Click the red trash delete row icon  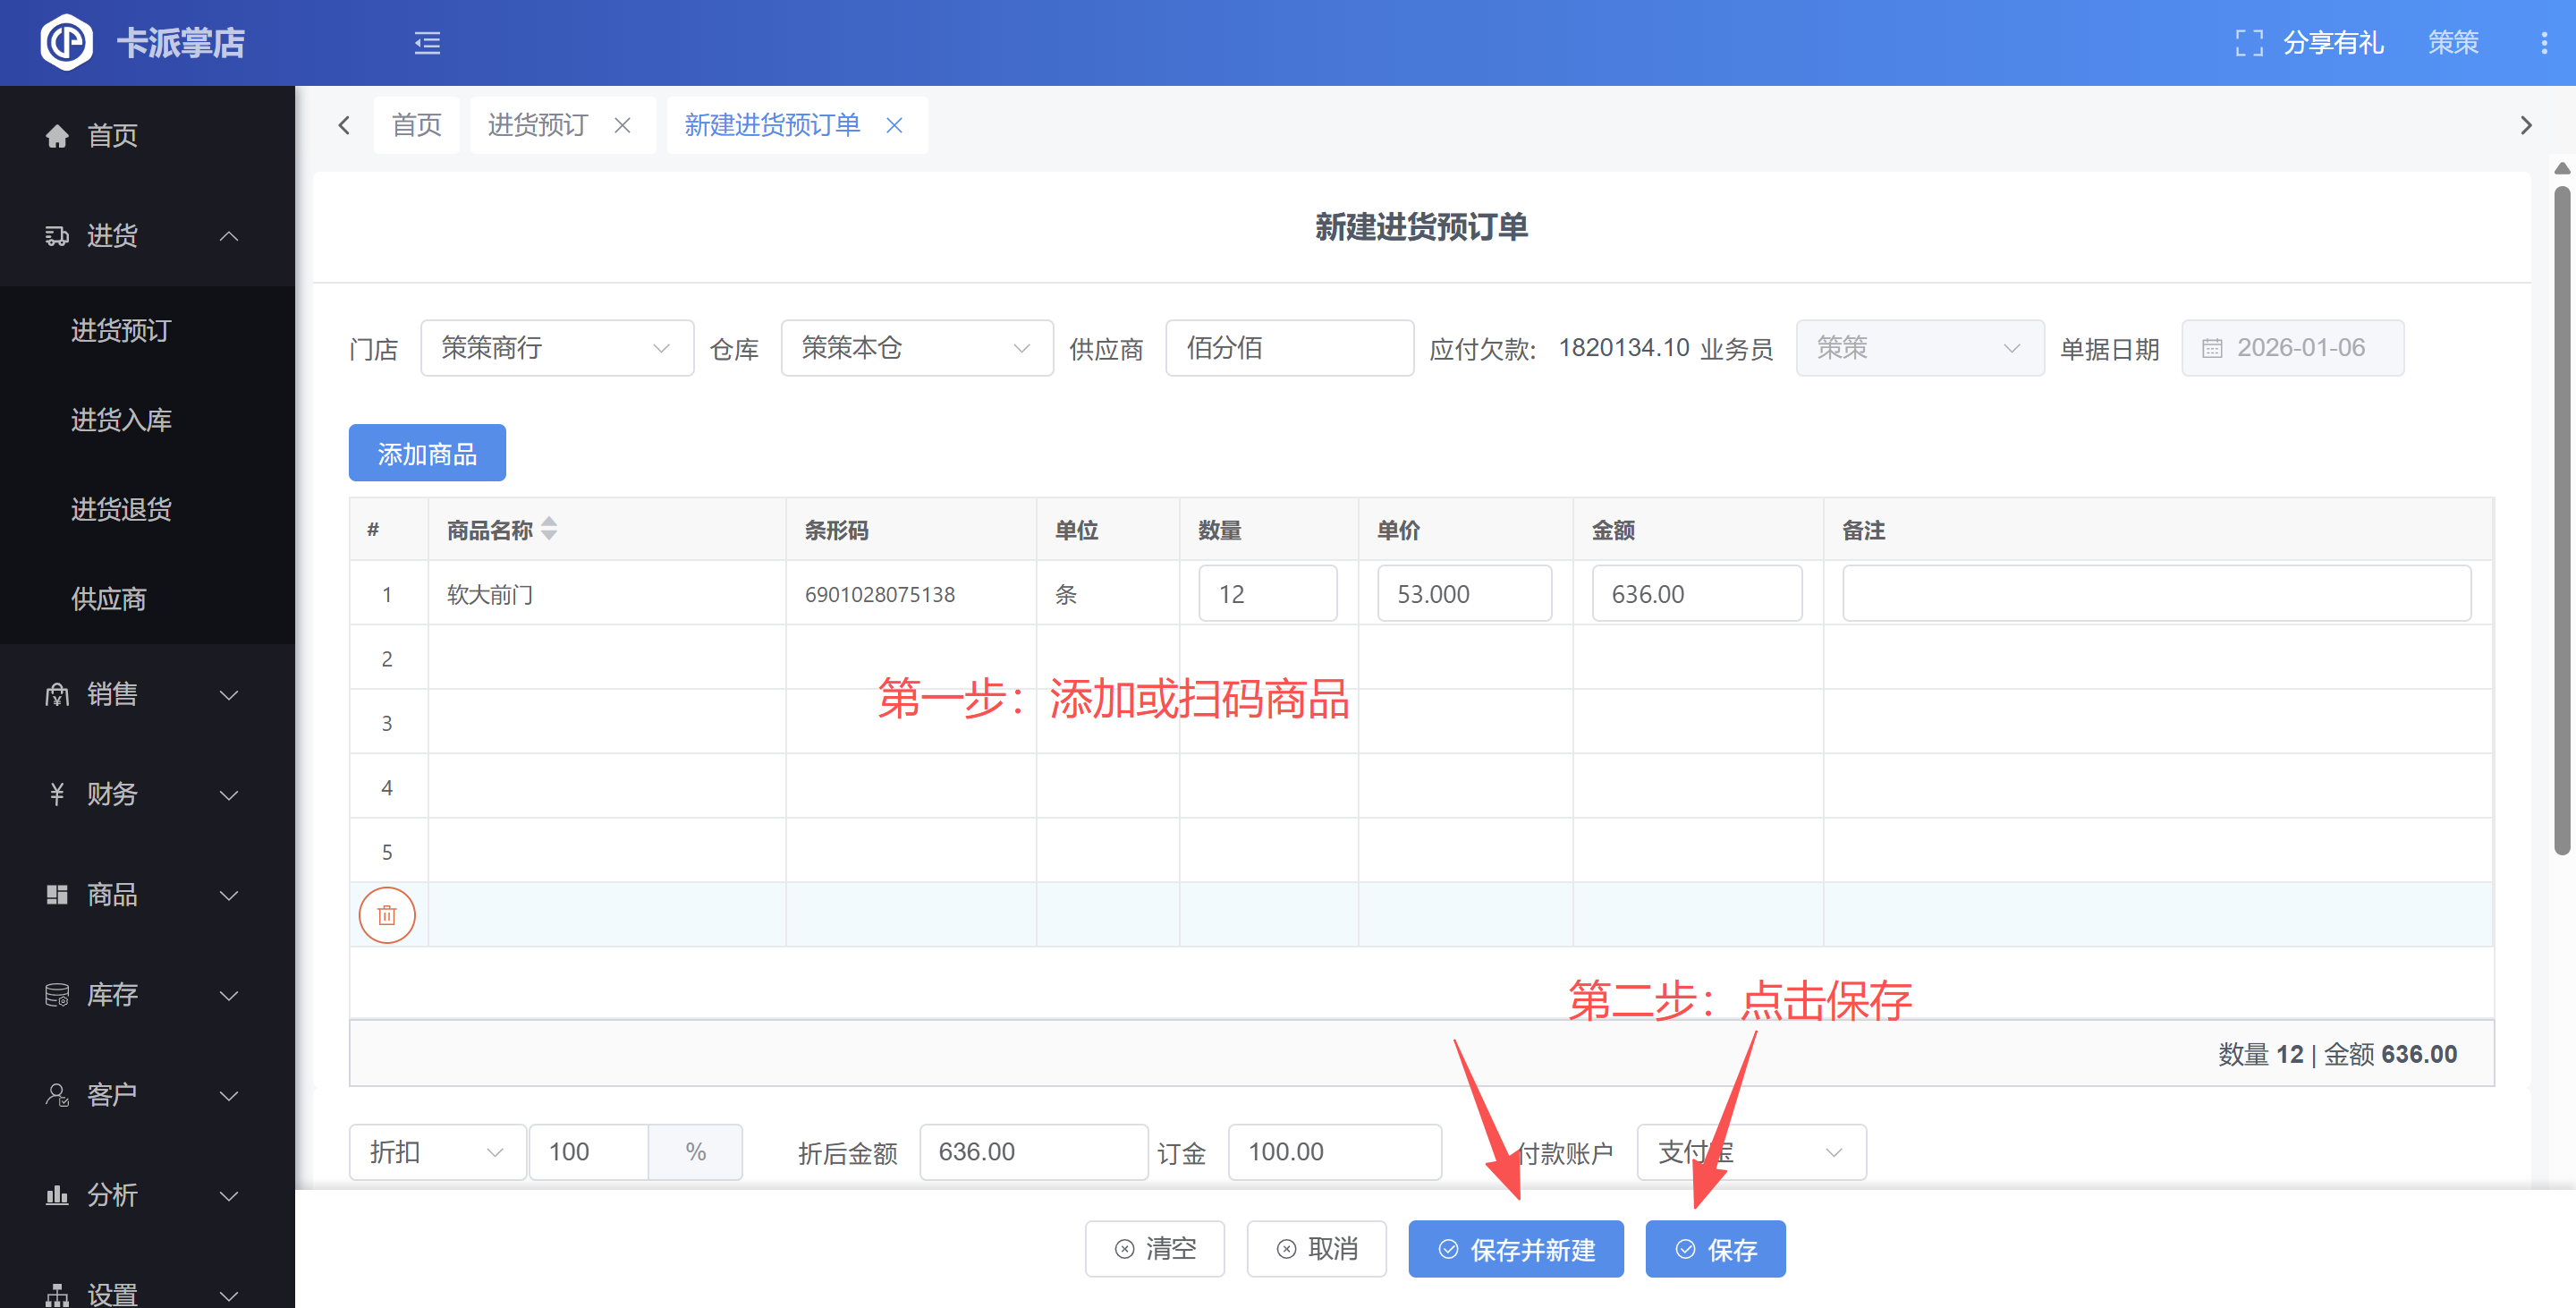coord(387,914)
